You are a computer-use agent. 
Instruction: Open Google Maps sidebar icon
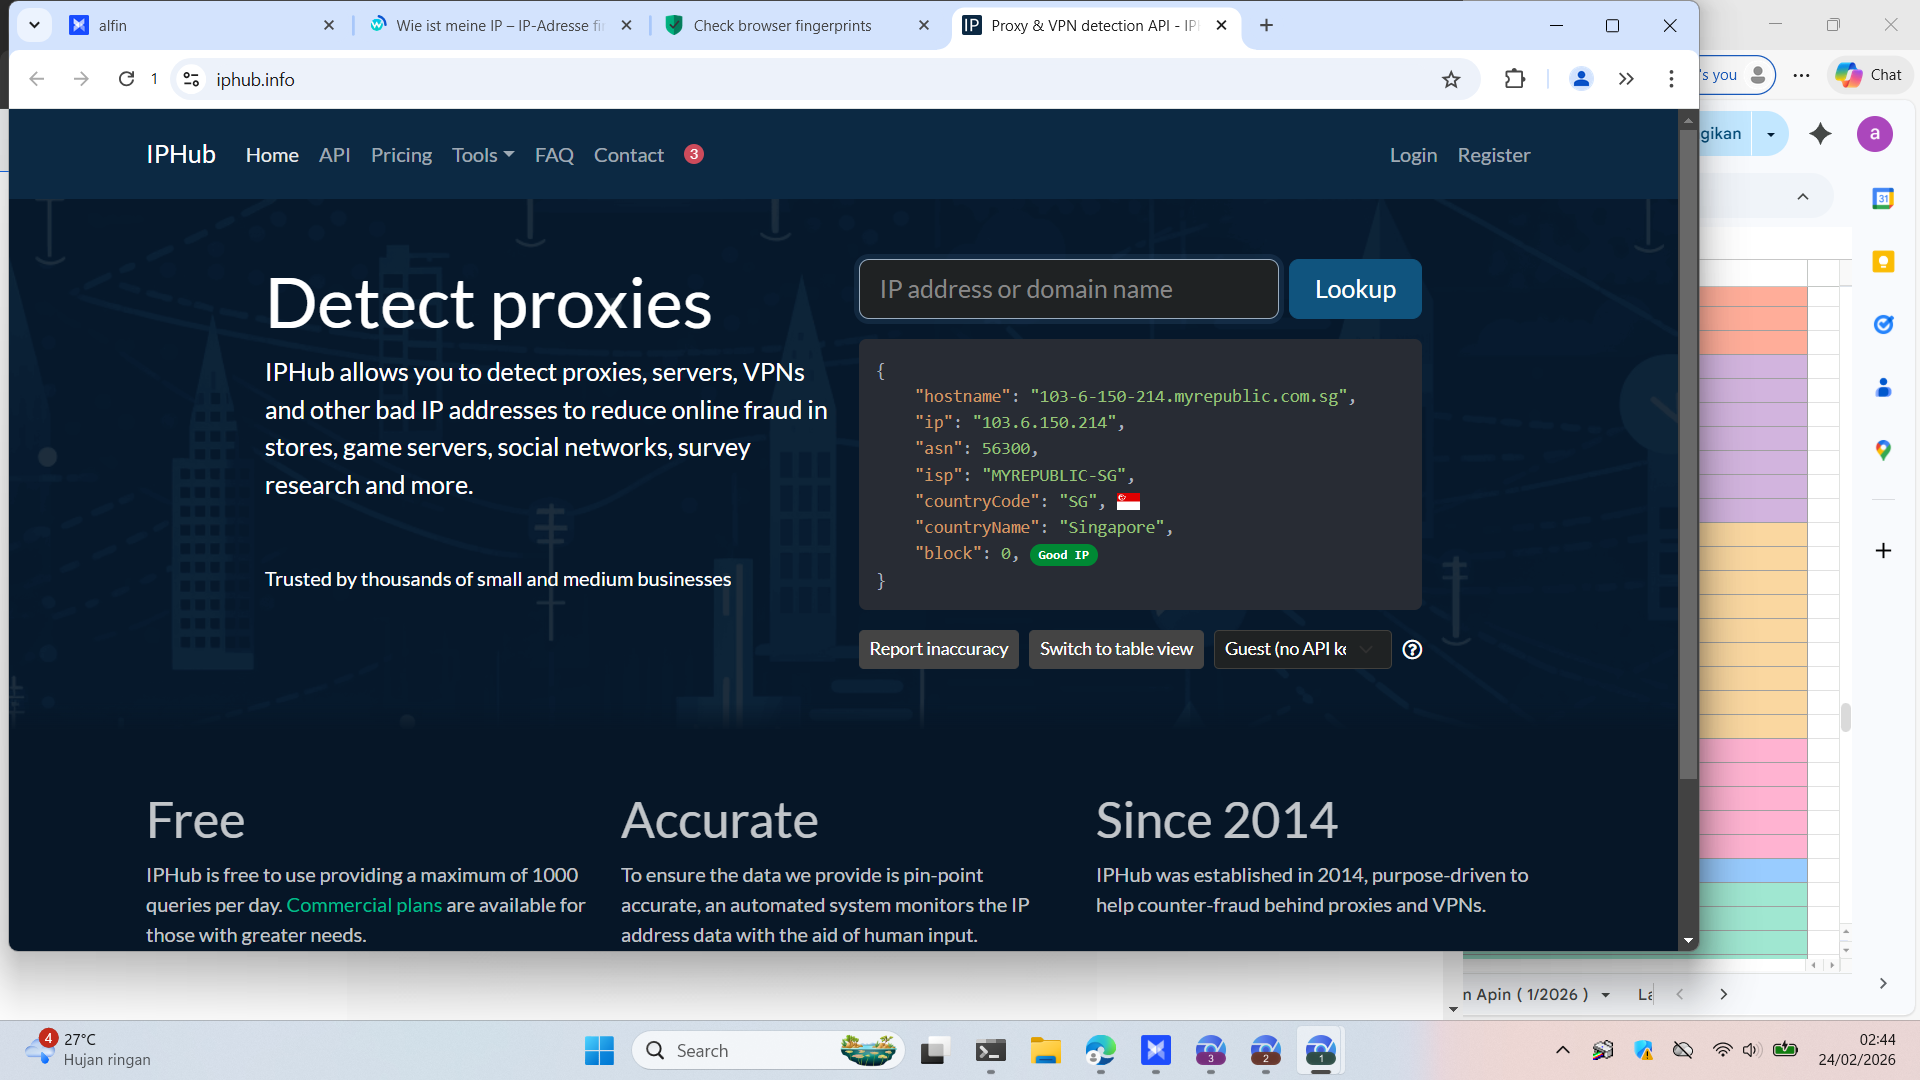click(x=1883, y=451)
